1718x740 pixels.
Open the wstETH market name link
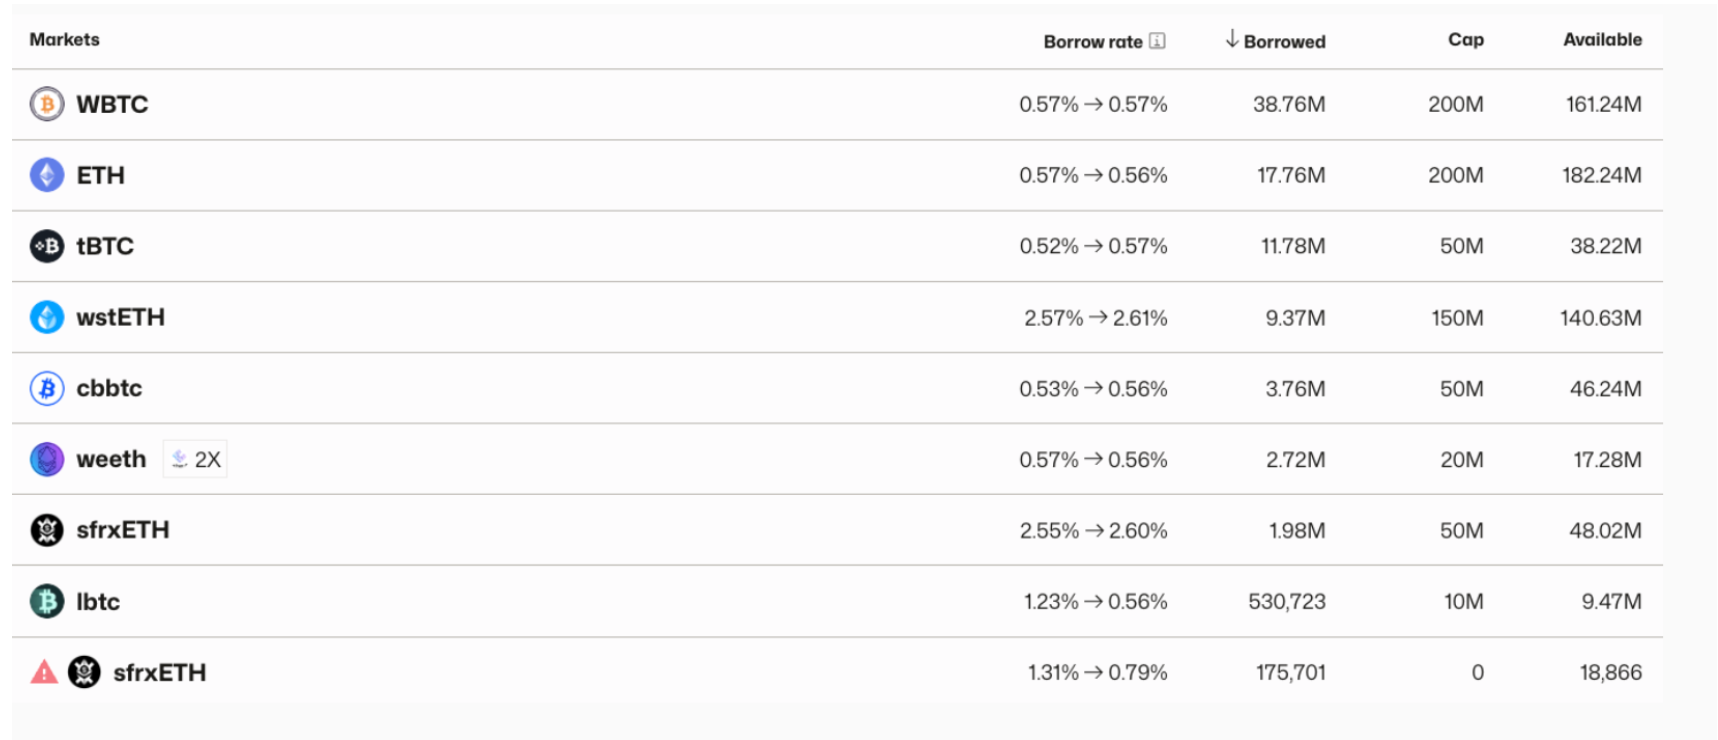pos(120,317)
